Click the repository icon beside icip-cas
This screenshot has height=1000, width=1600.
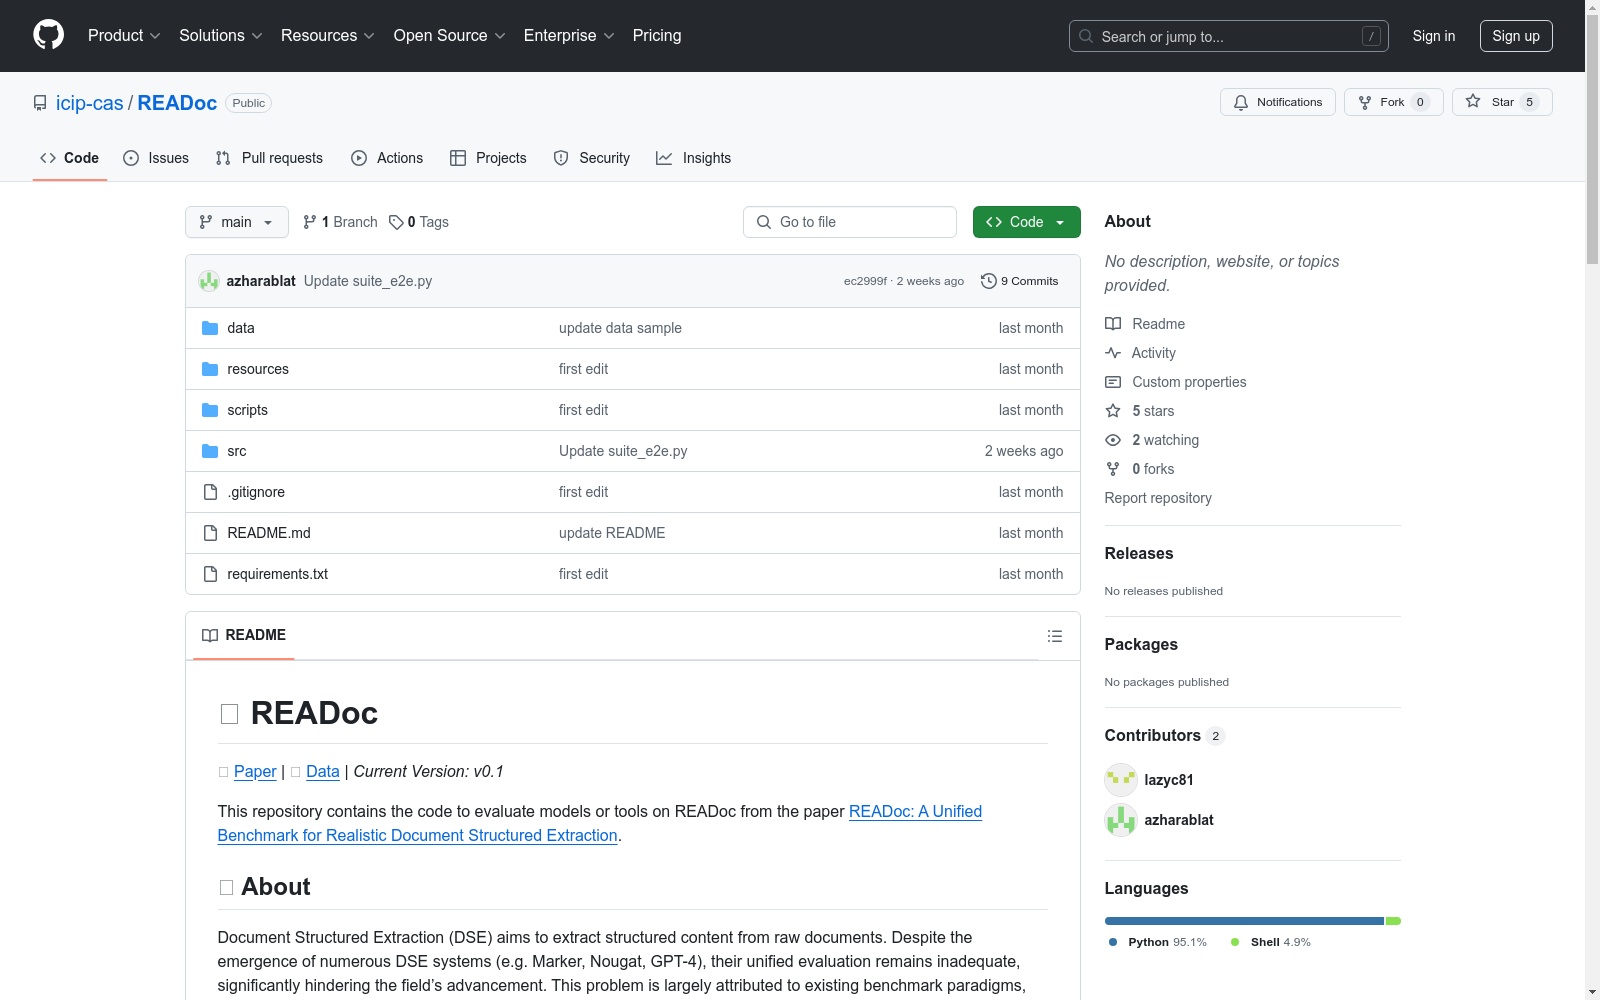coord(40,103)
